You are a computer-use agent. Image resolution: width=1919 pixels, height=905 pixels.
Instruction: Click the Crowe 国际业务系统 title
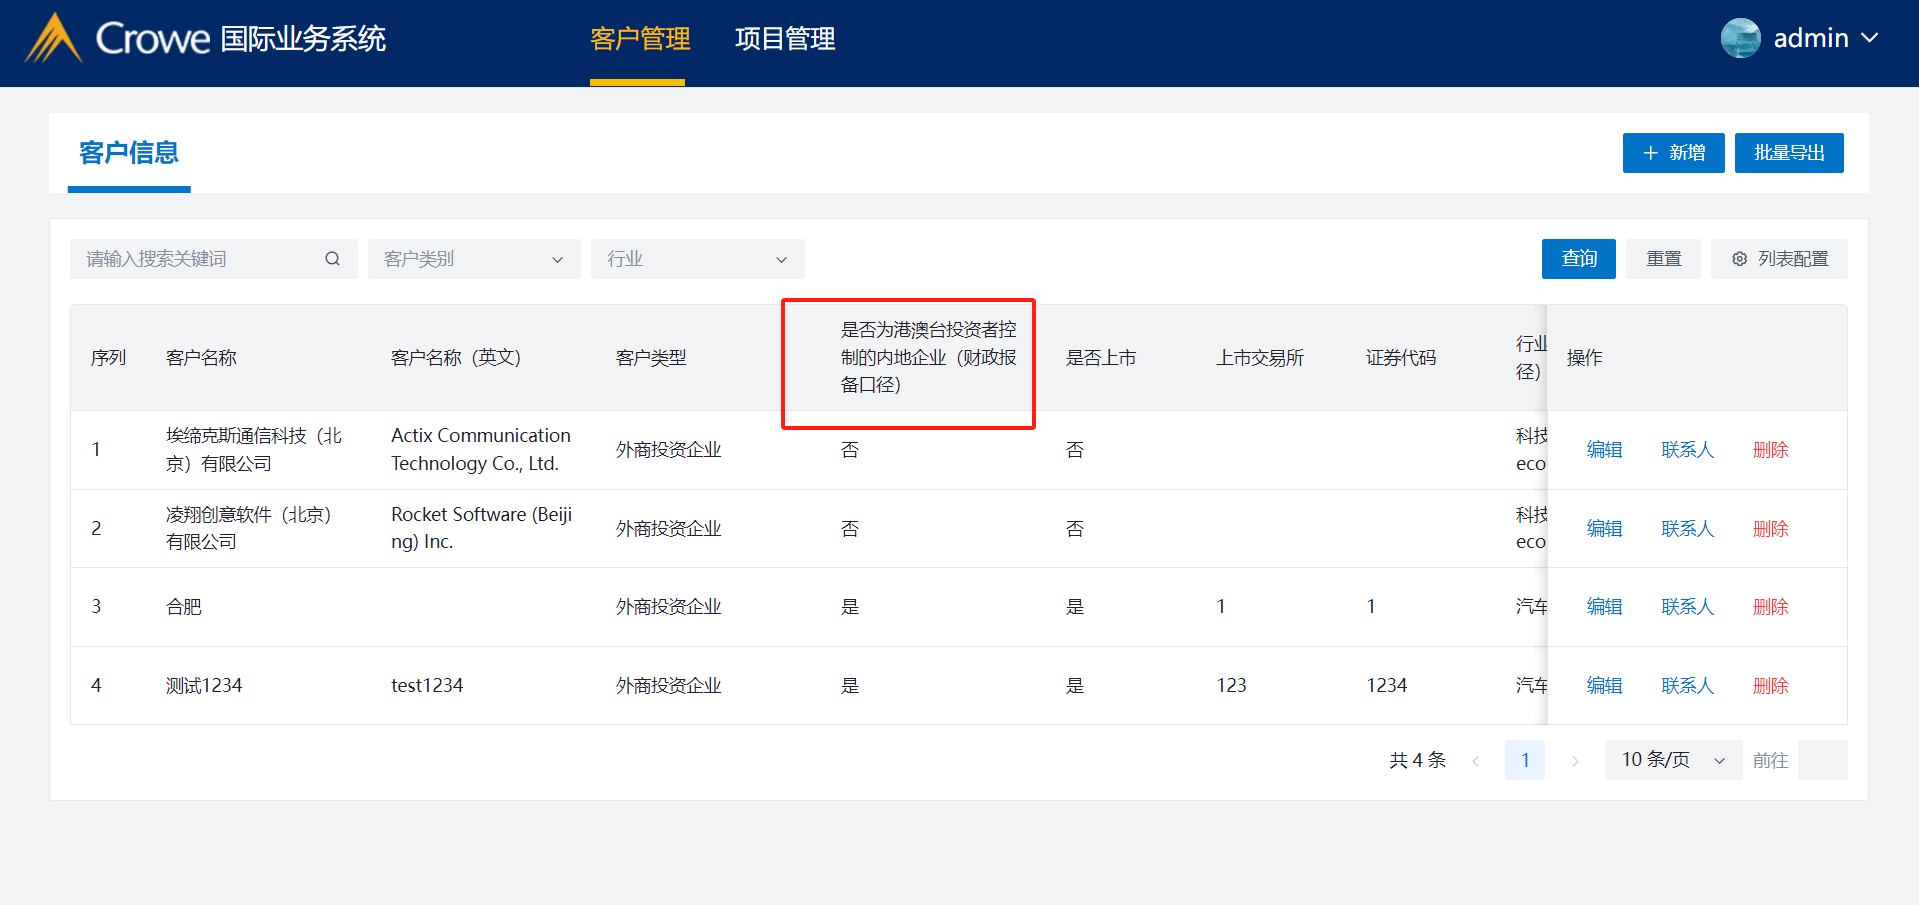coord(240,38)
